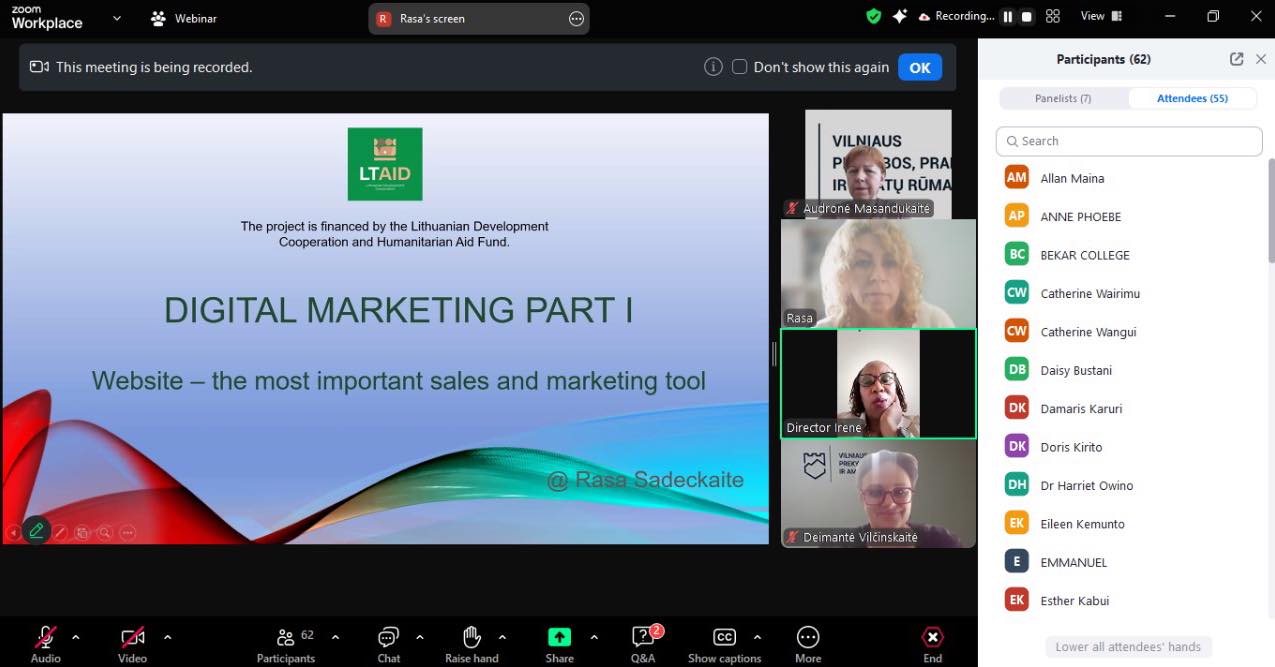Check the "Don't show this again" checkbox
This screenshot has height=667, width=1275.
pos(740,67)
